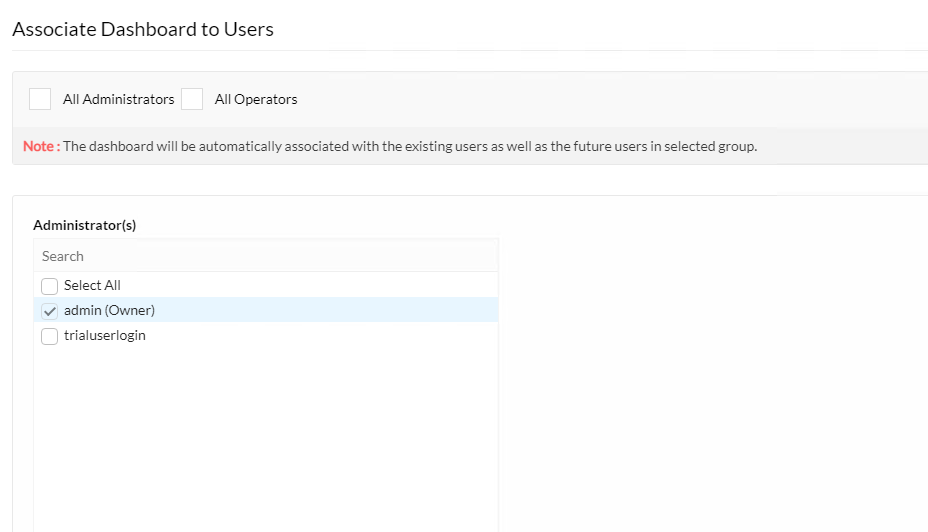Screen dimensions: 928x532
Task: Click the red "Note :" label
Action: click(x=41, y=146)
